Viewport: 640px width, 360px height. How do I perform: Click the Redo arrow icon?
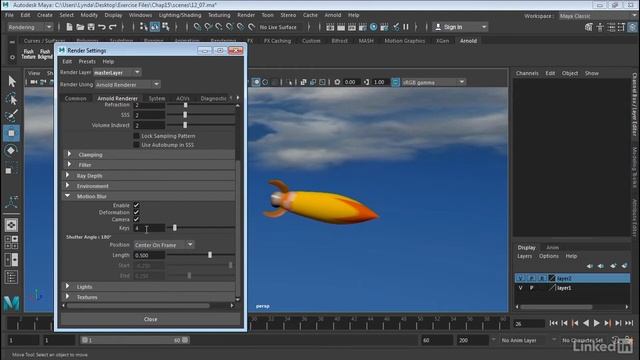point(113,27)
